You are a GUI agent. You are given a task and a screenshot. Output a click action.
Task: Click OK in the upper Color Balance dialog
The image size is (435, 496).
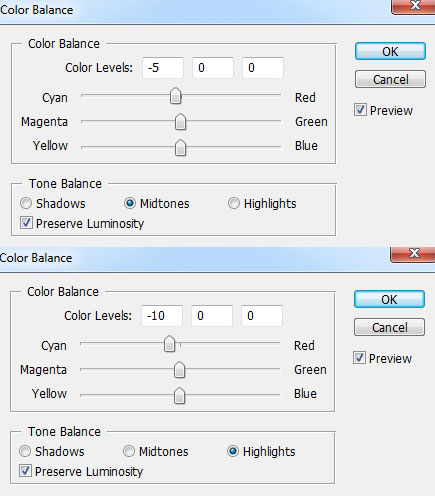click(390, 51)
